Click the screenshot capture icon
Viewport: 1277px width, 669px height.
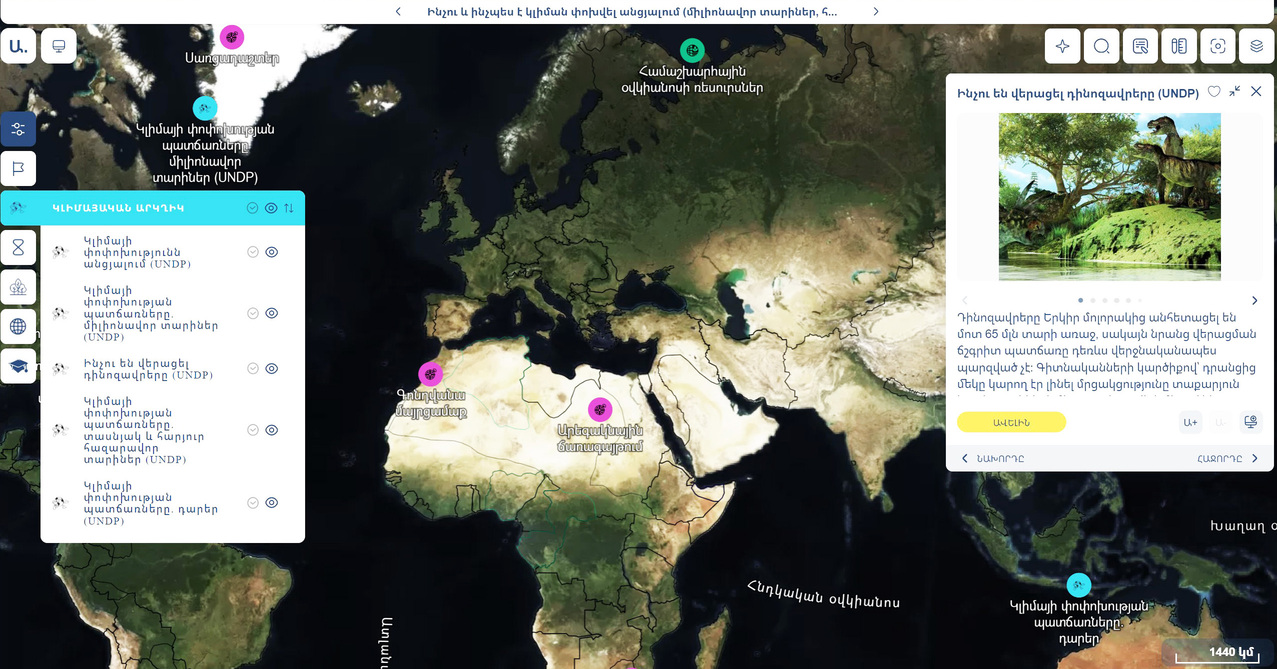(1217, 46)
